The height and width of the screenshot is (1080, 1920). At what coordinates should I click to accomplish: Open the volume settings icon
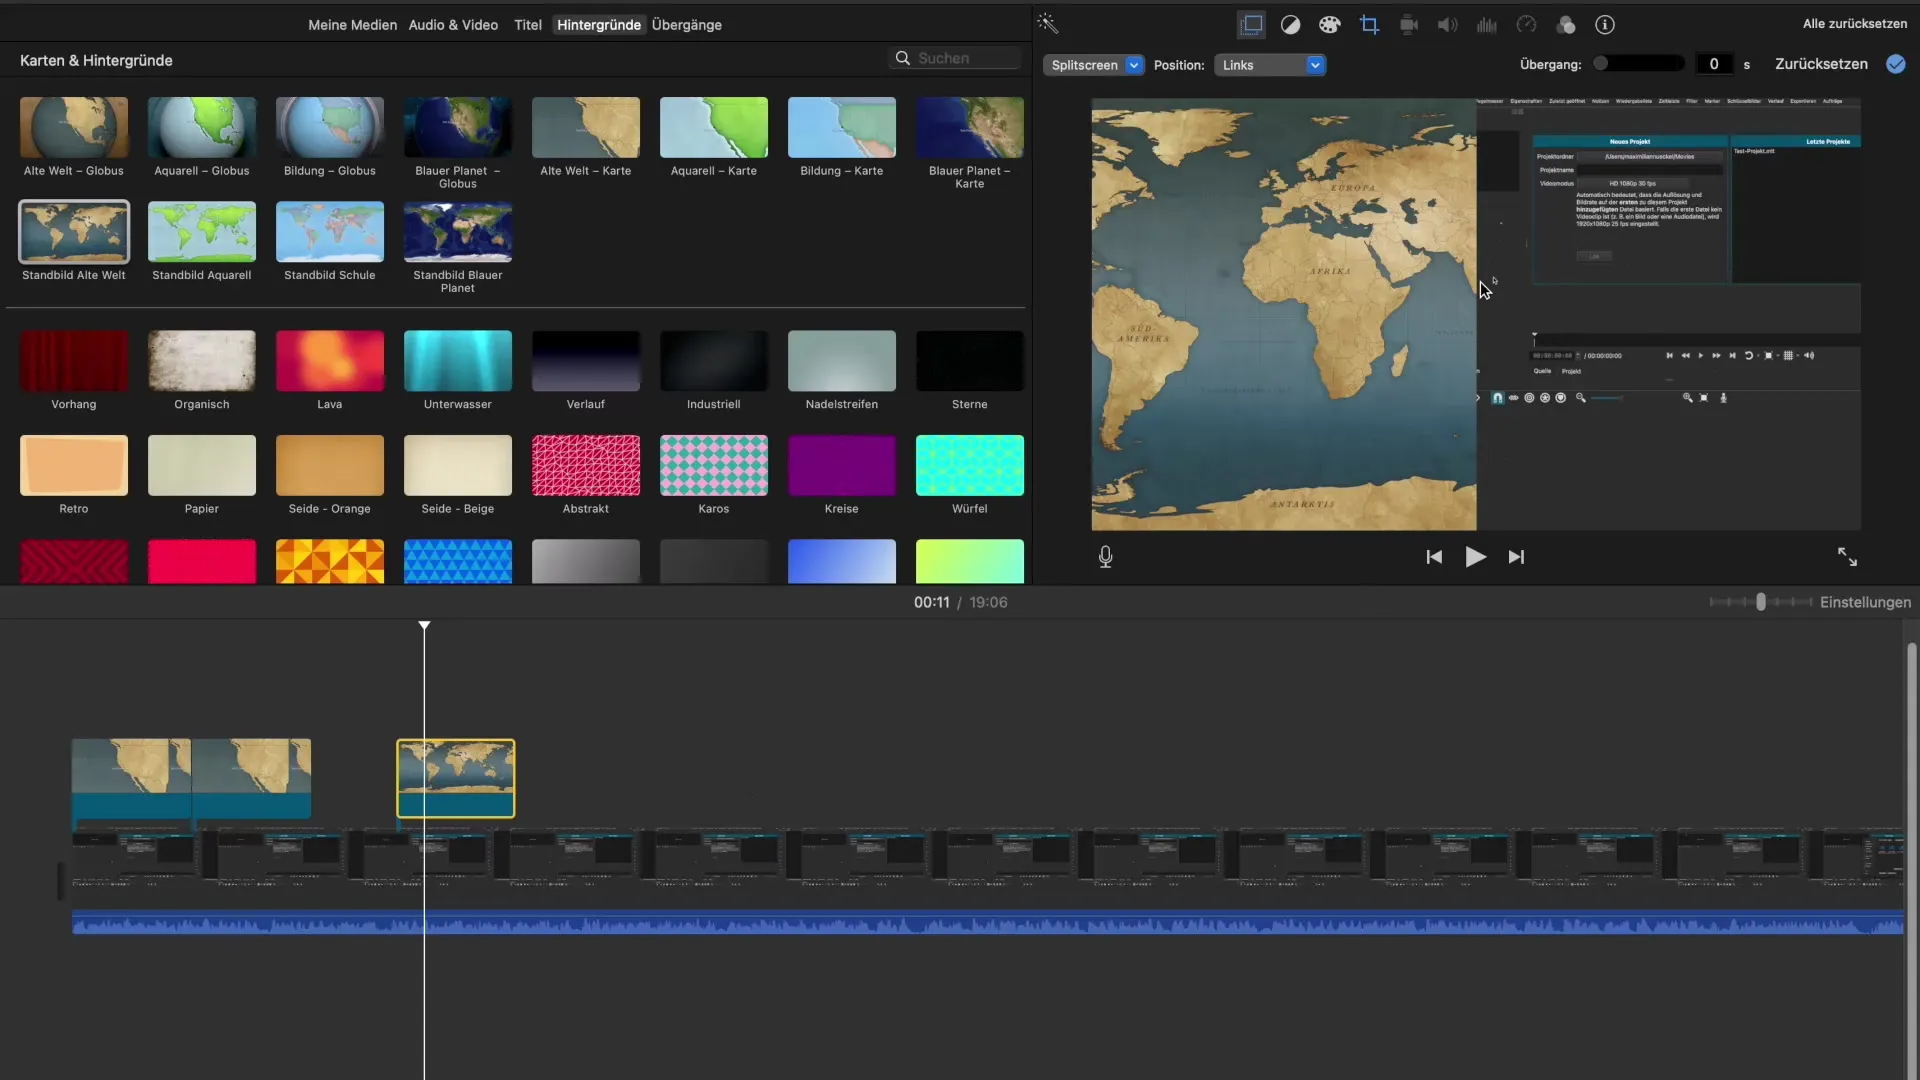click(x=1447, y=25)
